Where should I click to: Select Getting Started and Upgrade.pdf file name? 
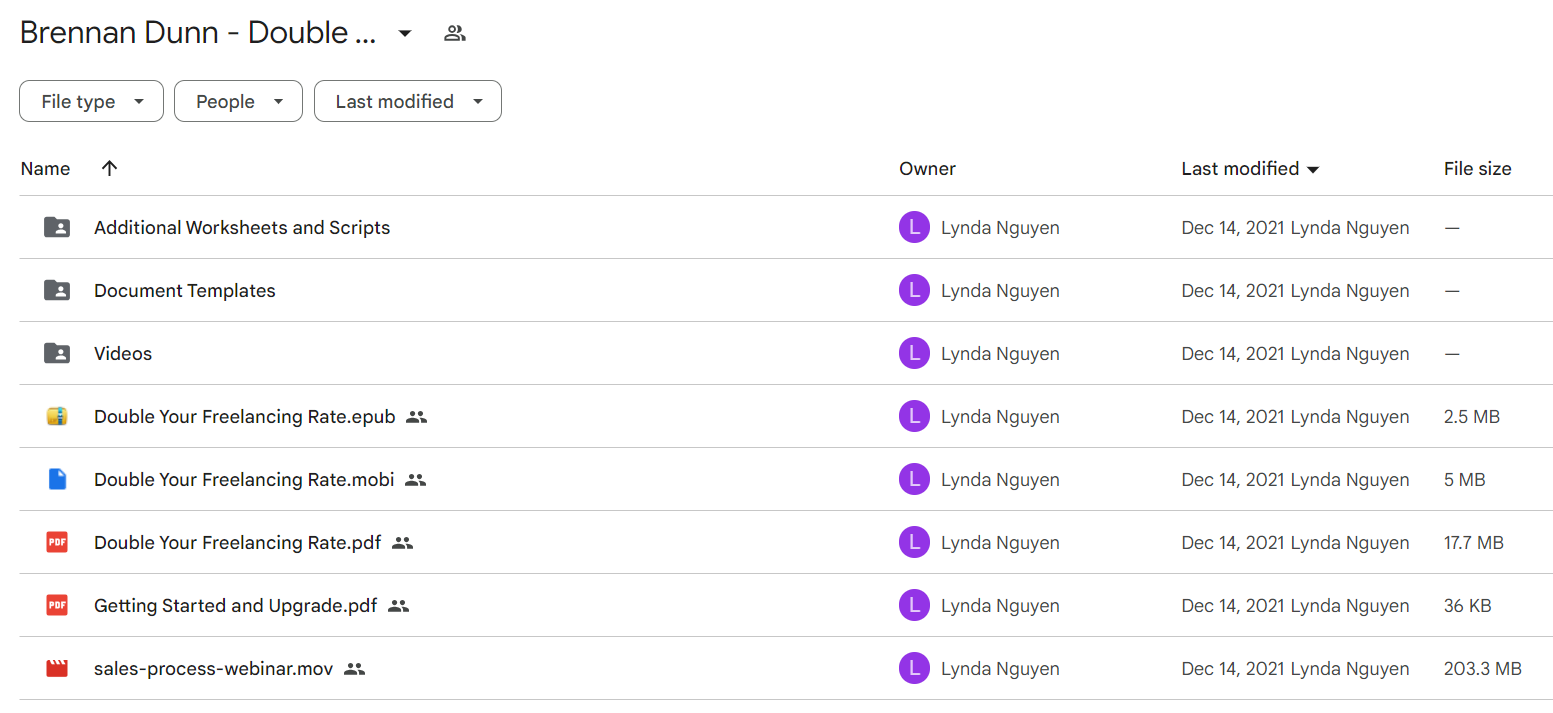click(x=236, y=605)
